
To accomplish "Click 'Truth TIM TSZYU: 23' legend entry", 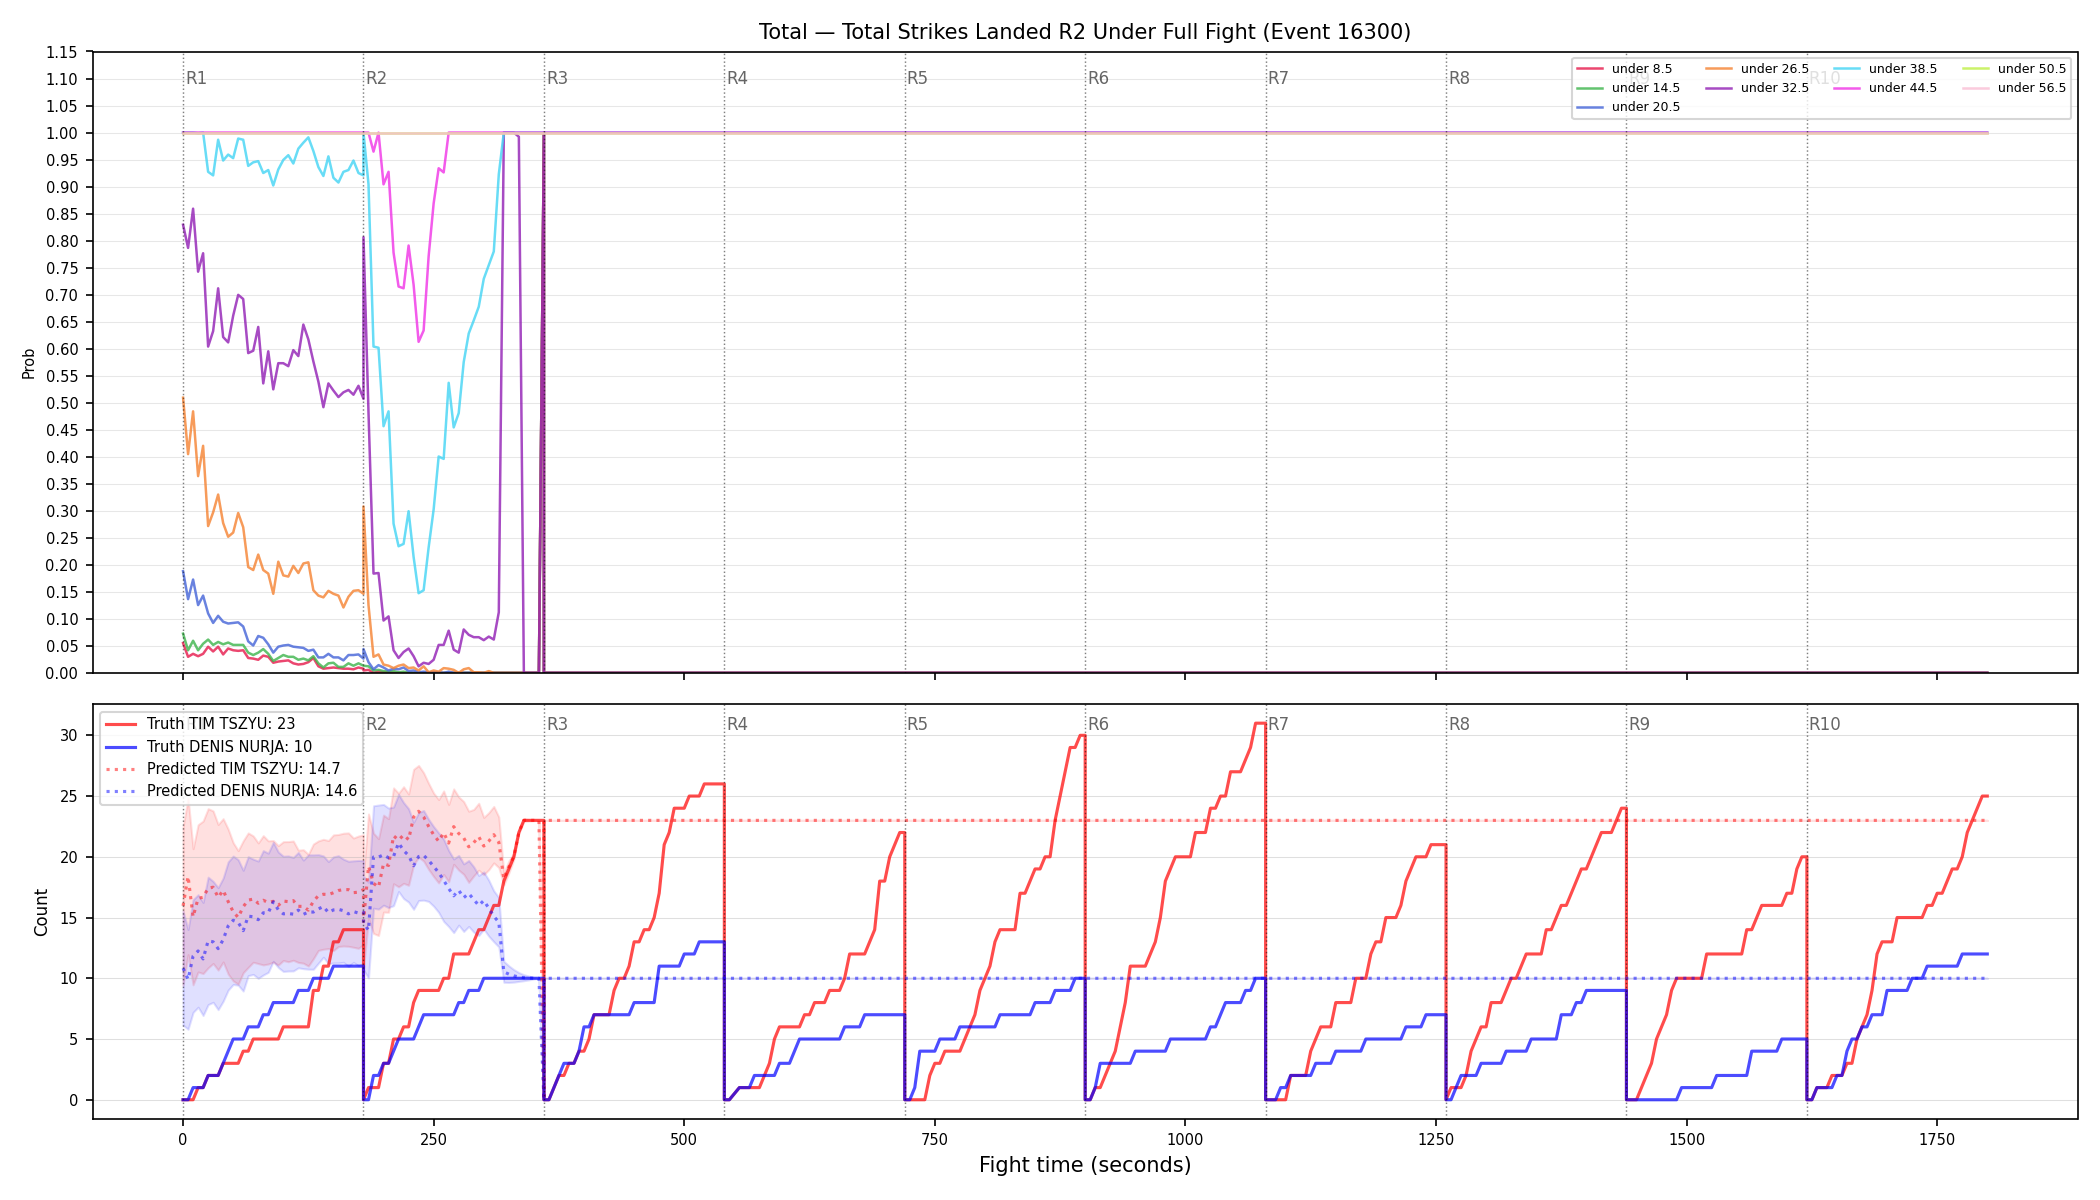I will point(200,724).
